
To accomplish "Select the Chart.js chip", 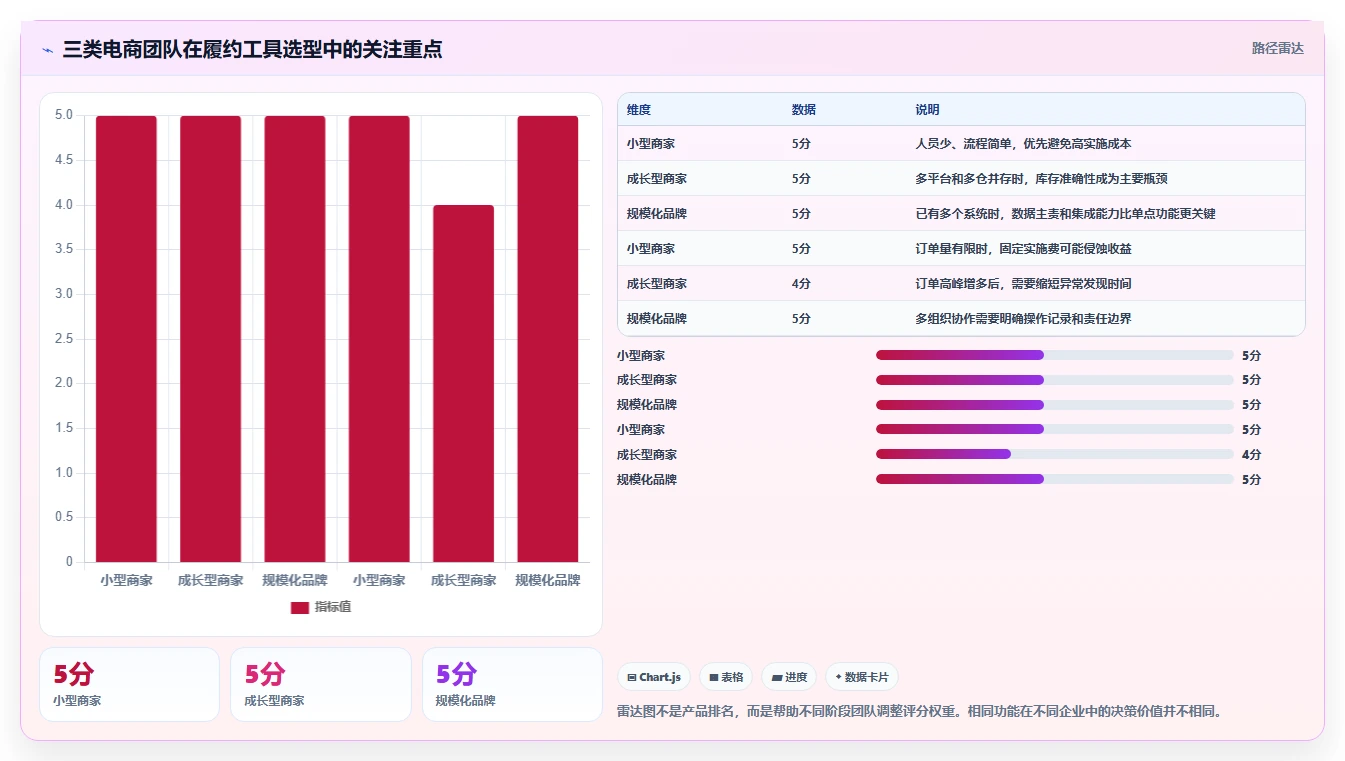I will click(654, 677).
